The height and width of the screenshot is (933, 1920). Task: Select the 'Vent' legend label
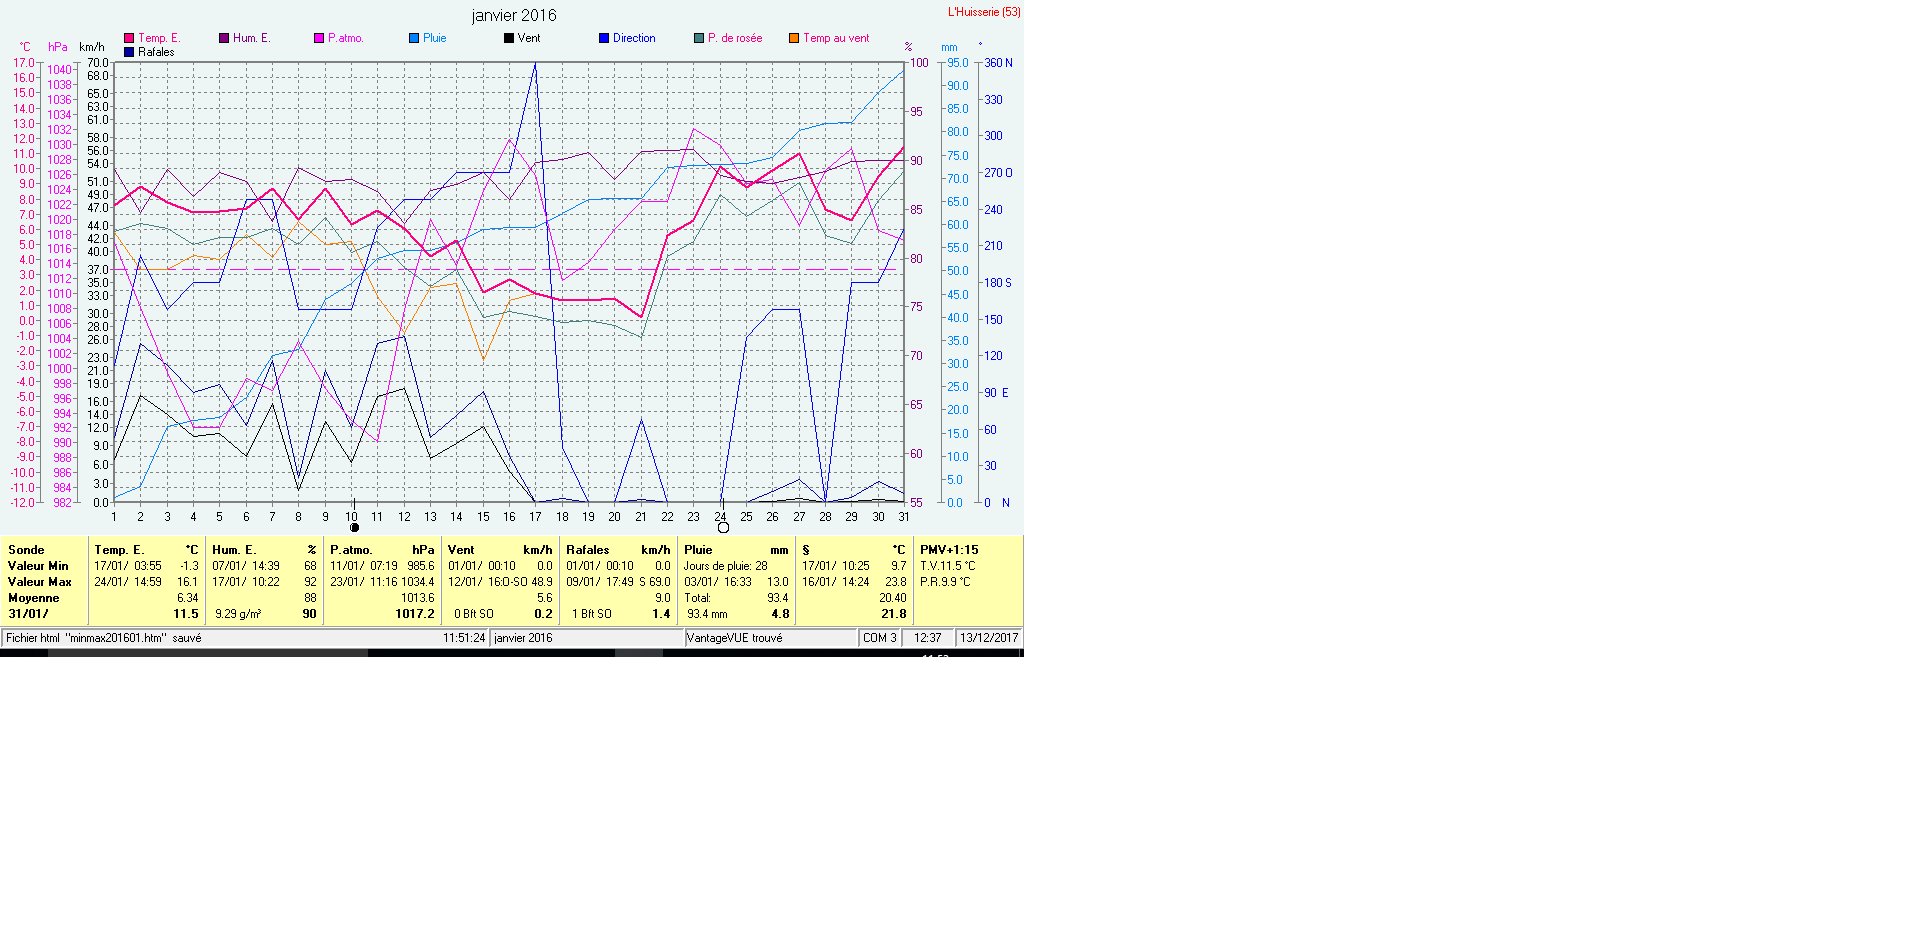(529, 38)
